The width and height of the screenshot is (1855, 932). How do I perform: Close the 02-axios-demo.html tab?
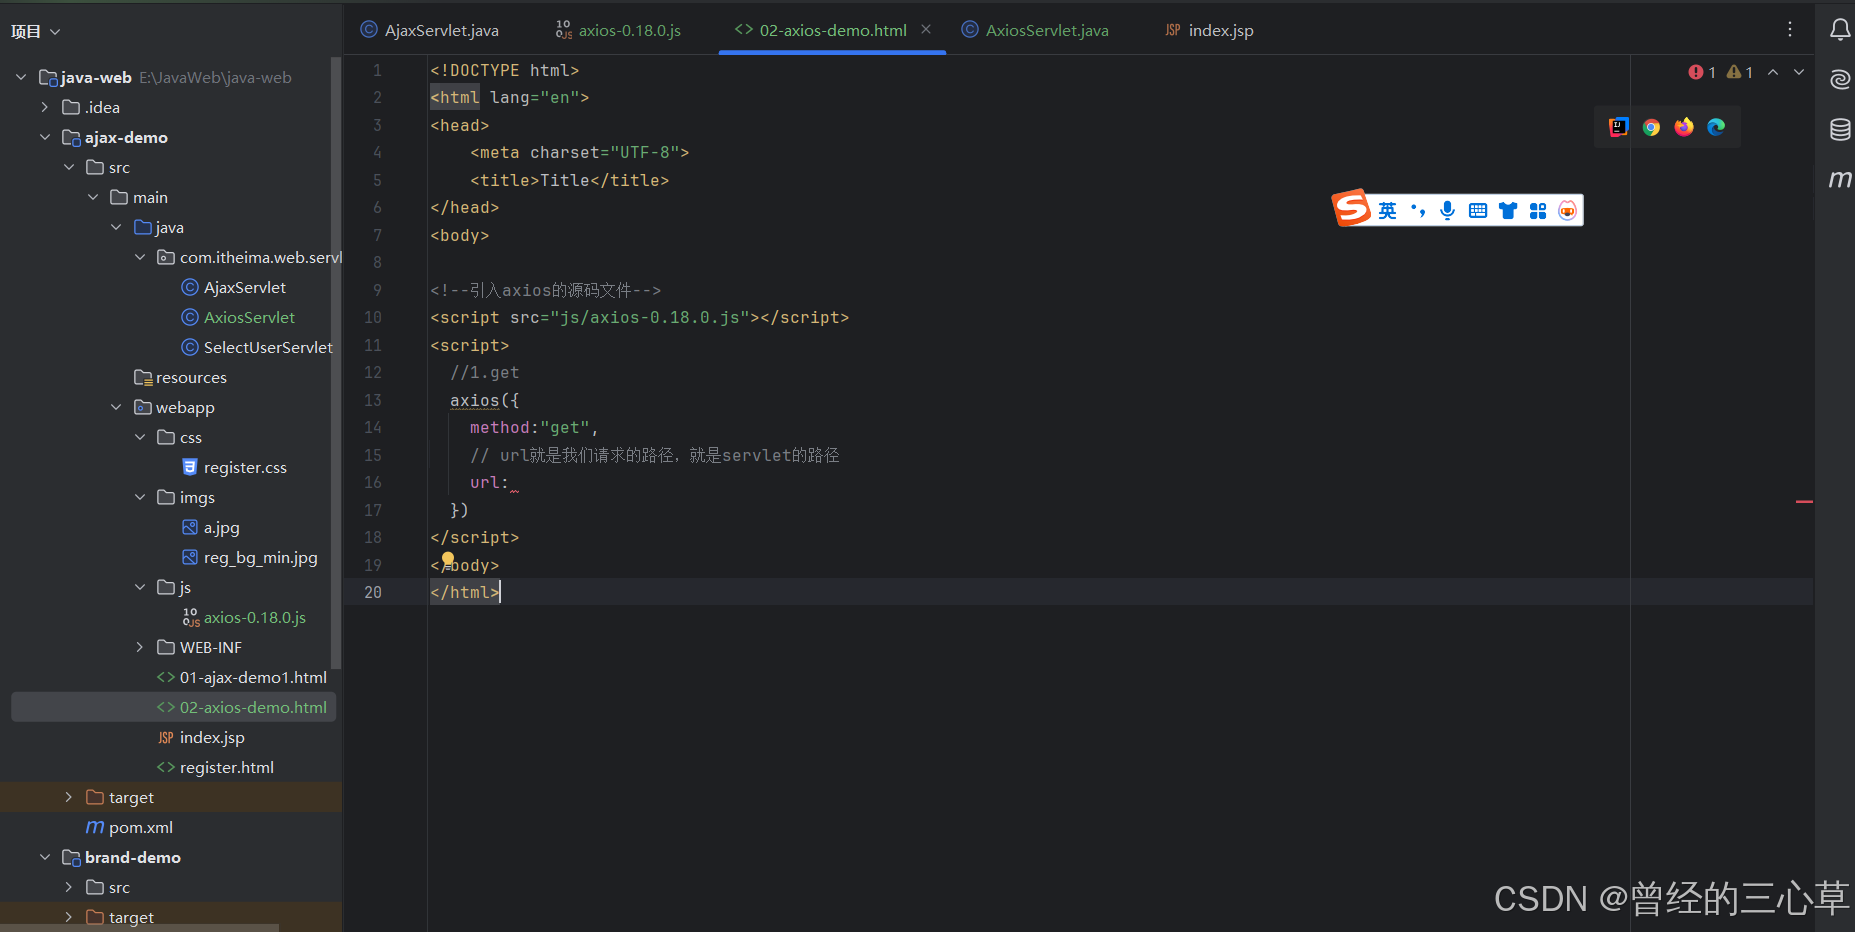click(x=926, y=30)
